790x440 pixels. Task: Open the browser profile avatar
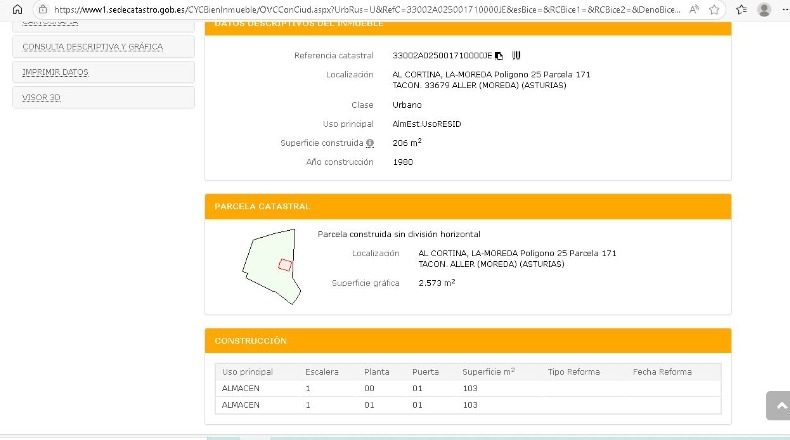click(x=764, y=9)
